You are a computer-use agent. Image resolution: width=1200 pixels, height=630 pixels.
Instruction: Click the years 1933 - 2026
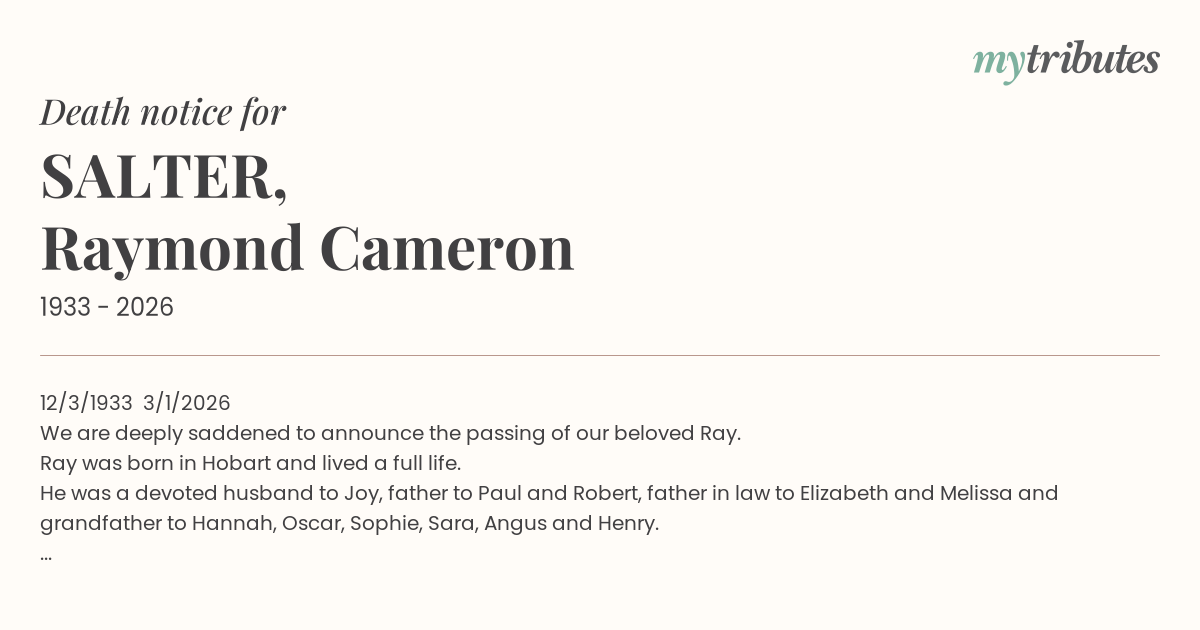click(x=107, y=308)
